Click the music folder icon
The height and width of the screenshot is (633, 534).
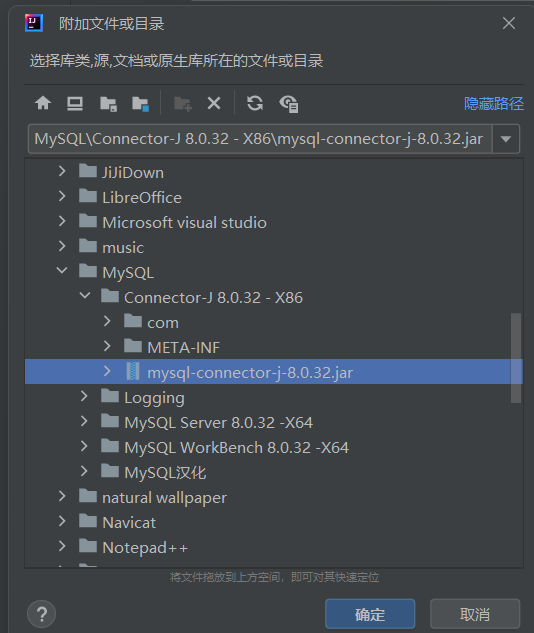point(88,246)
